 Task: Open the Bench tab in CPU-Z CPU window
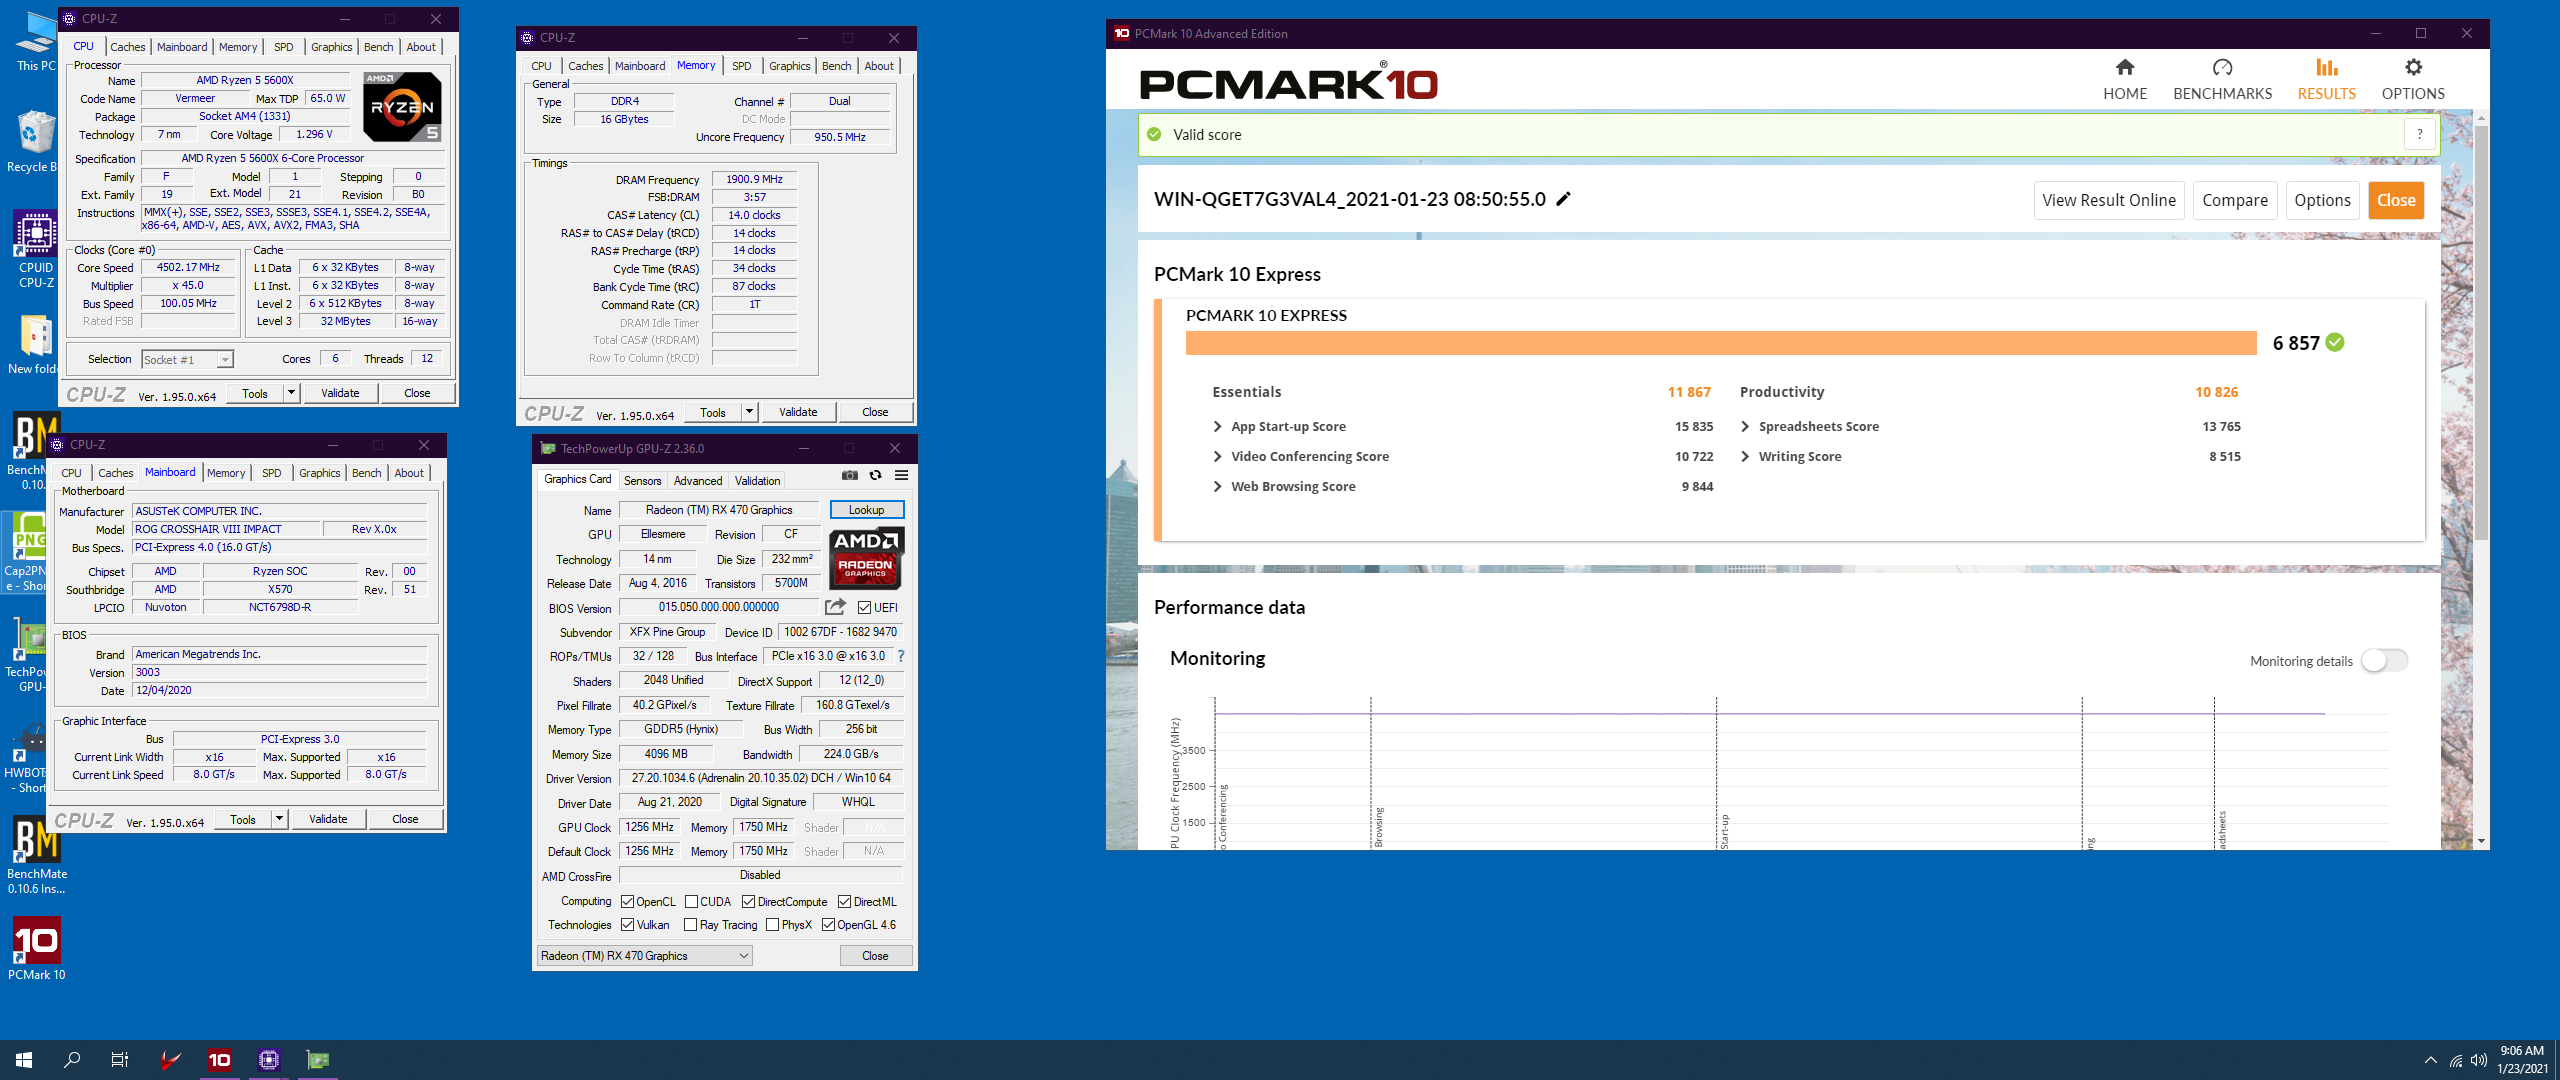pyautogui.click(x=378, y=47)
